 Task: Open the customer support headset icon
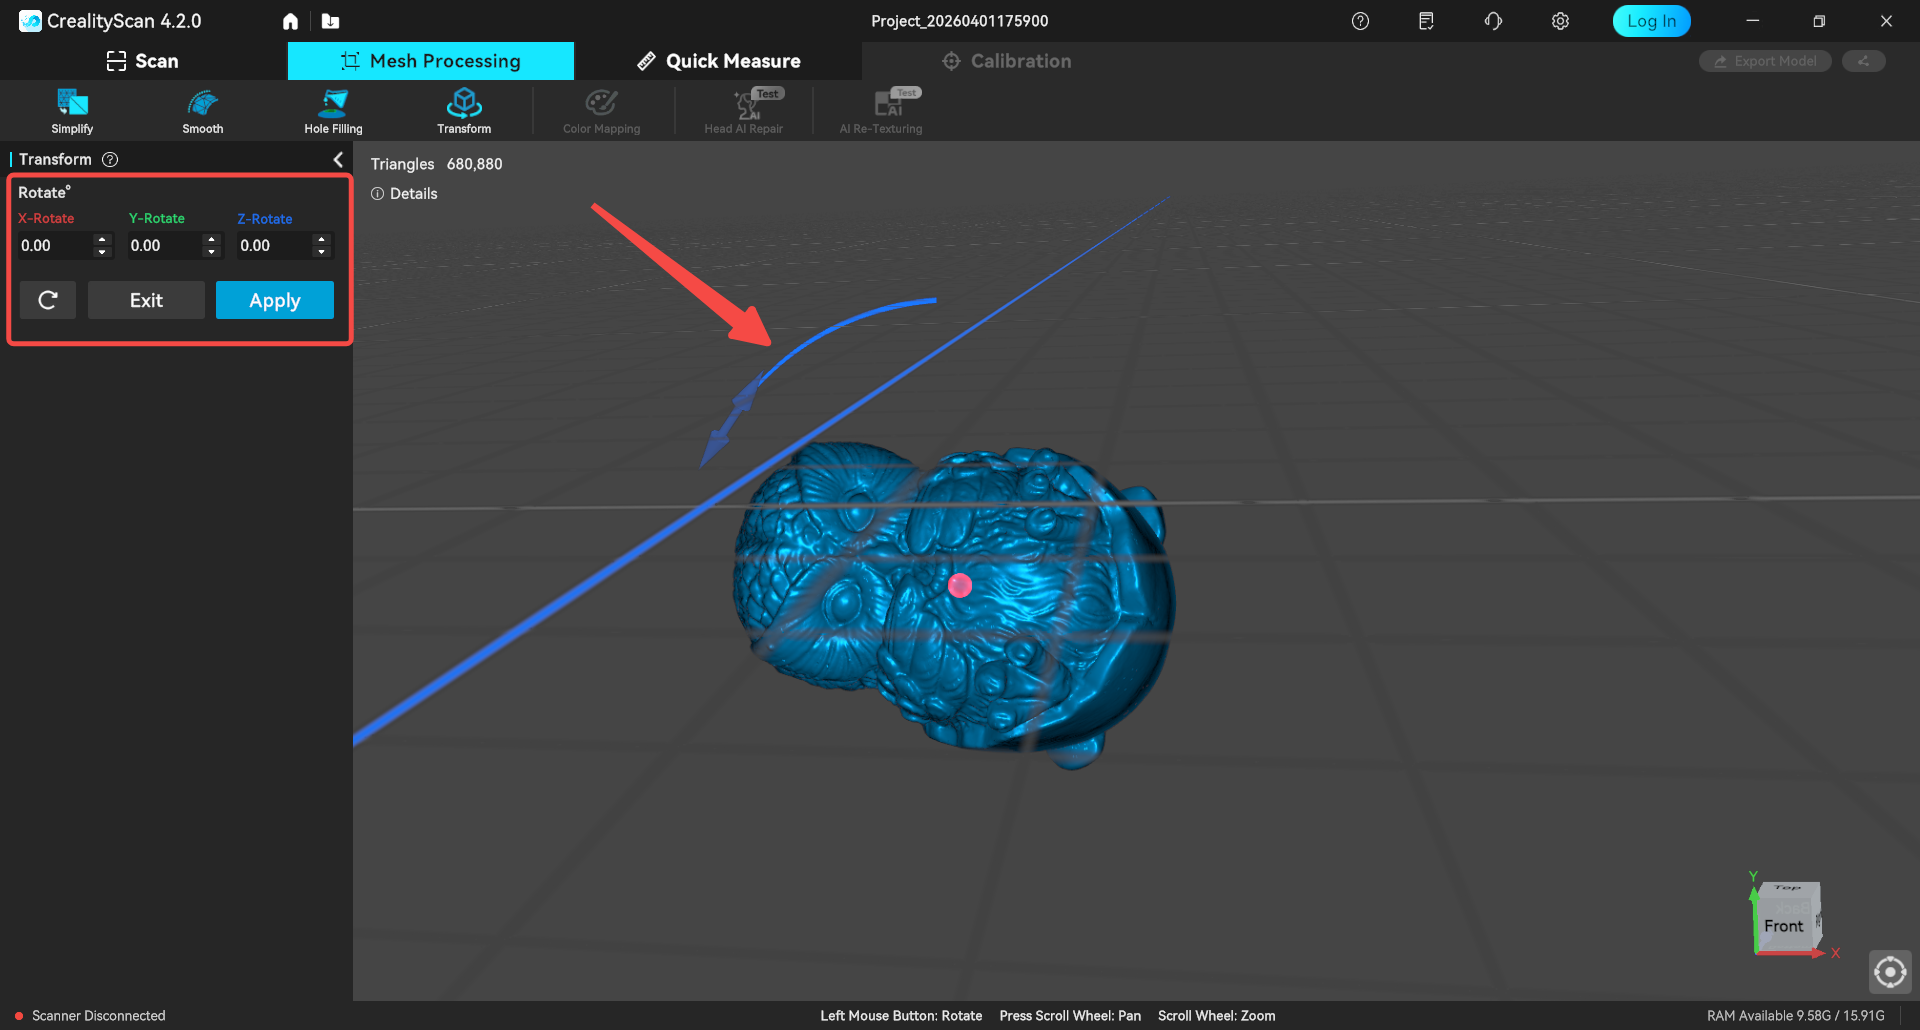(1493, 21)
